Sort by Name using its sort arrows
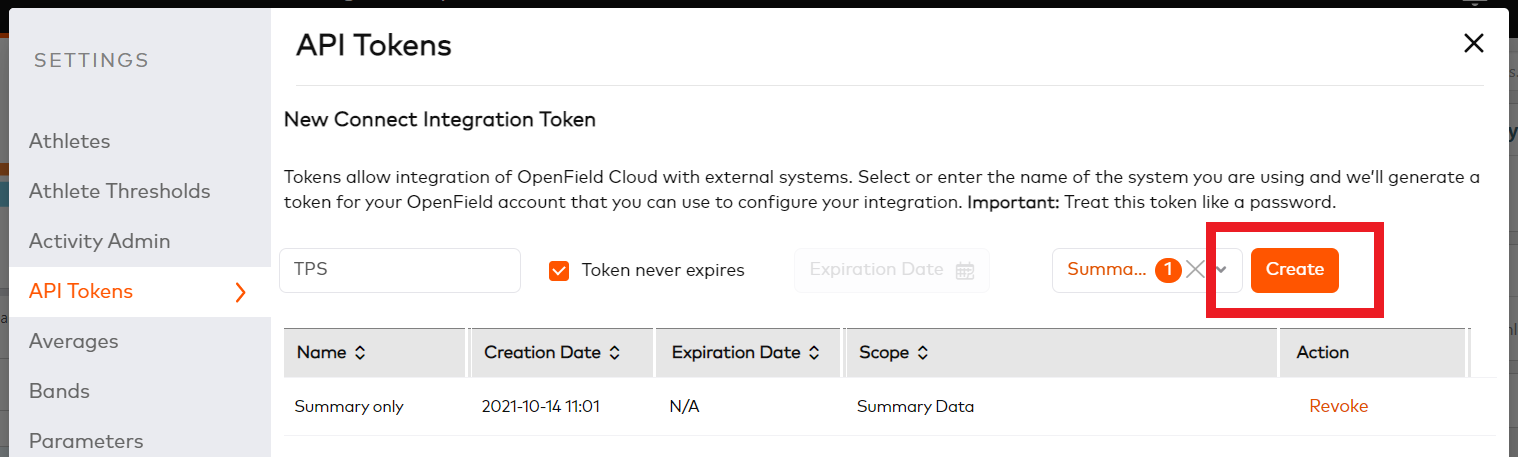Image resolution: width=1518 pixels, height=457 pixels. click(x=360, y=353)
